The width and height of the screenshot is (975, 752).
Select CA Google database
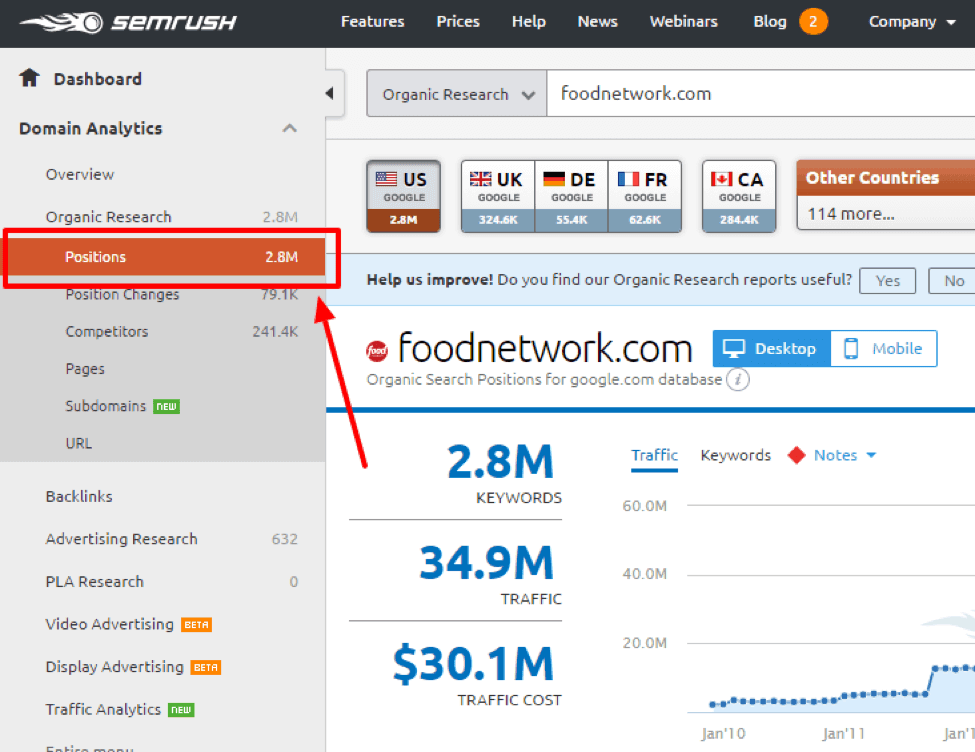tap(739, 197)
